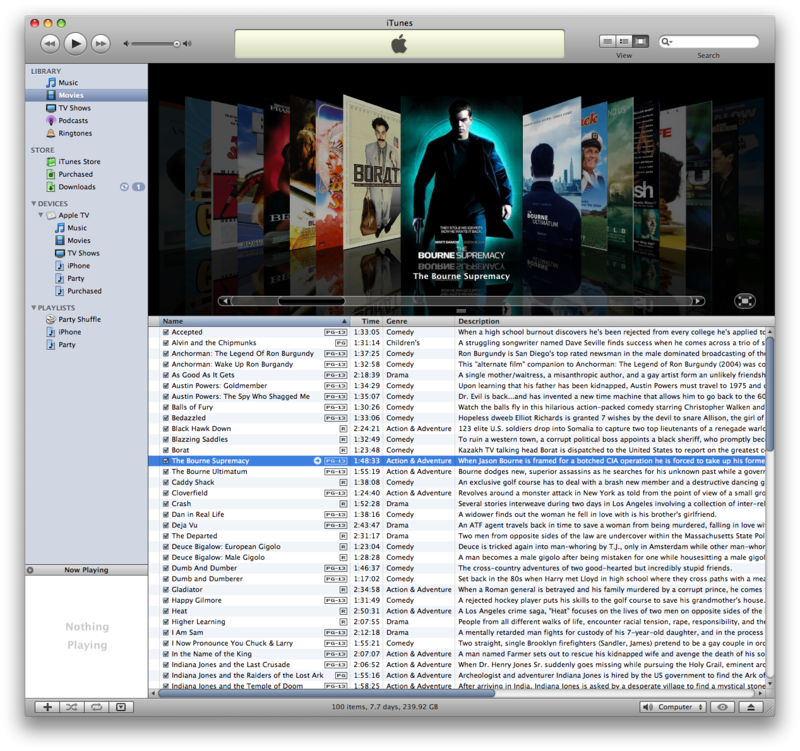Click the Downloads activity refresh icon
The image size is (800, 751).
click(124, 187)
